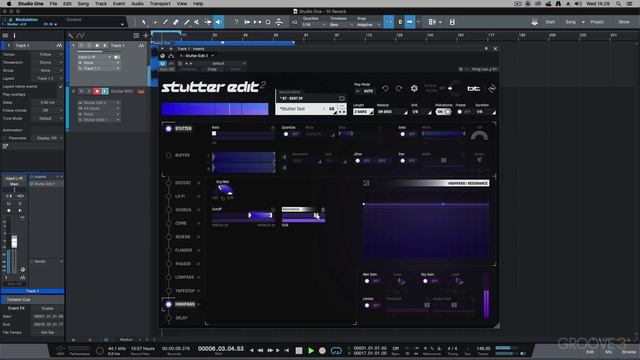Enable the Chorus effect module
The width and height of the screenshot is (640, 360).
click(x=168, y=210)
